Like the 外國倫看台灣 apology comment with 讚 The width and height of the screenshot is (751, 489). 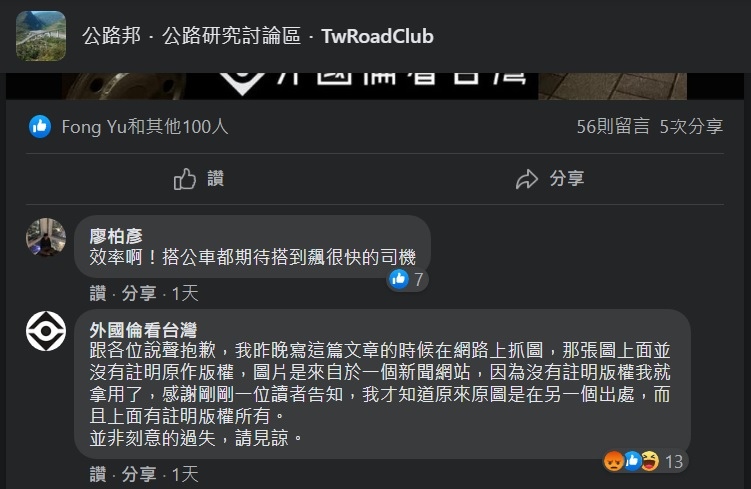tap(98, 474)
